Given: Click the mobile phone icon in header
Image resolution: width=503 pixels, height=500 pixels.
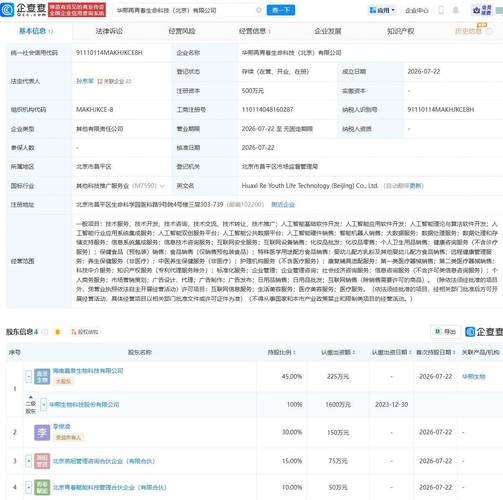Looking at the screenshot, I should pos(441,10).
